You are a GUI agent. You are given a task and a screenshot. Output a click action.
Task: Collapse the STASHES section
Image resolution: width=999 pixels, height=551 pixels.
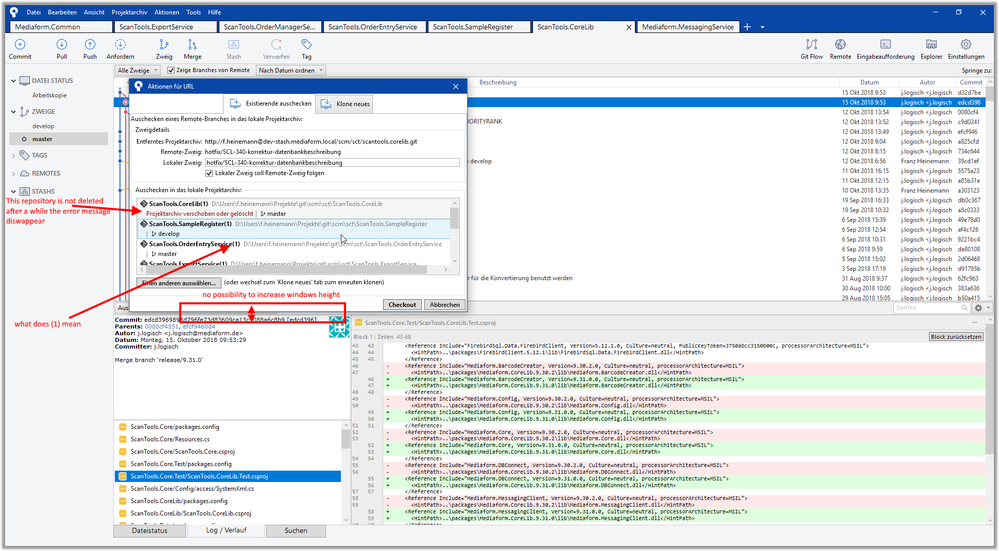click(x=13, y=191)
